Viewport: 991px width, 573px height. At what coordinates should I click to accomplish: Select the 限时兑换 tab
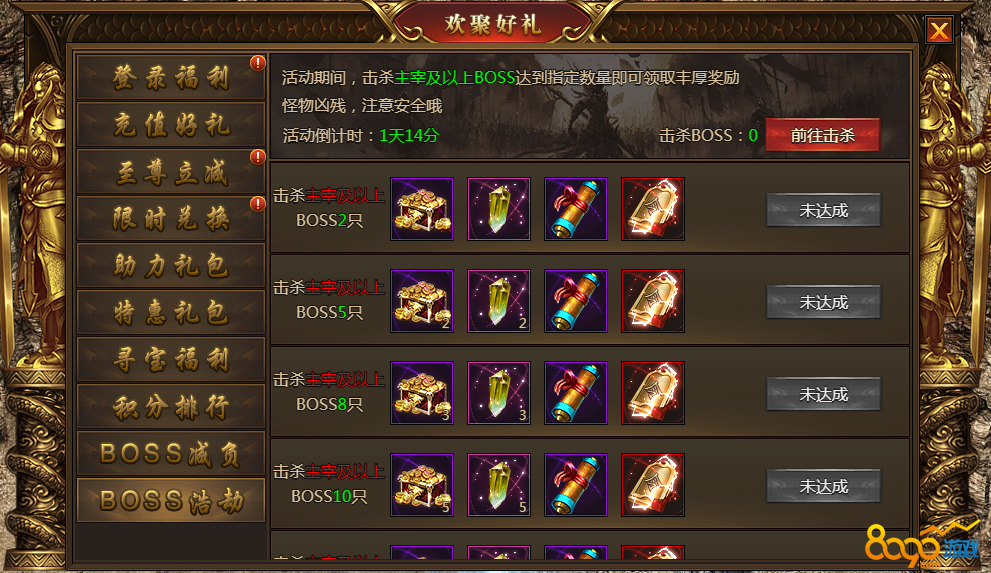point(171,219)
